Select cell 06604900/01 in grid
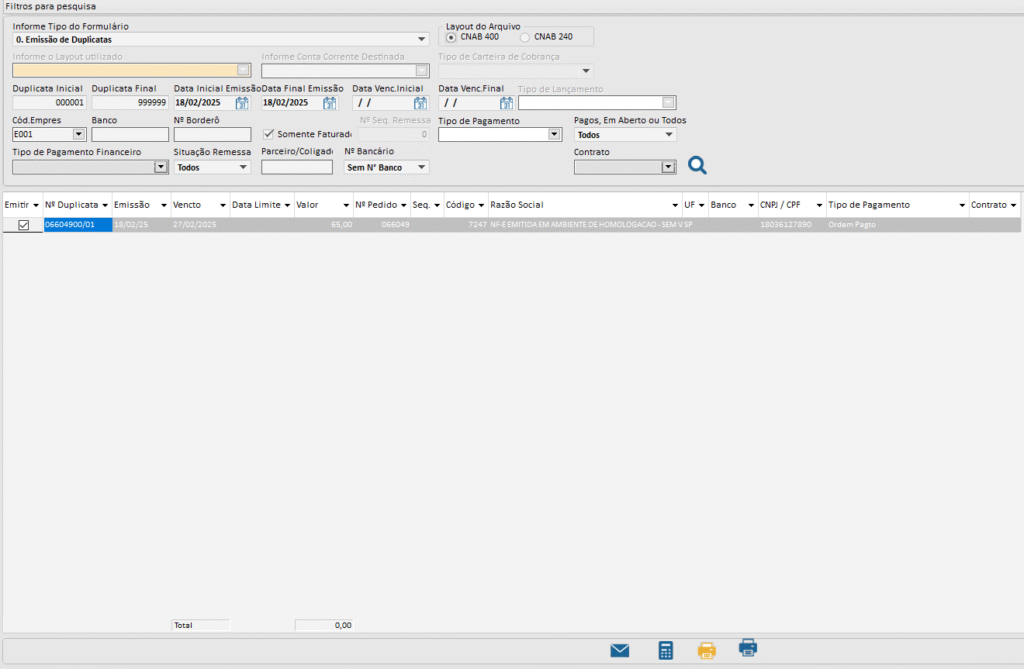 (78, 225)
